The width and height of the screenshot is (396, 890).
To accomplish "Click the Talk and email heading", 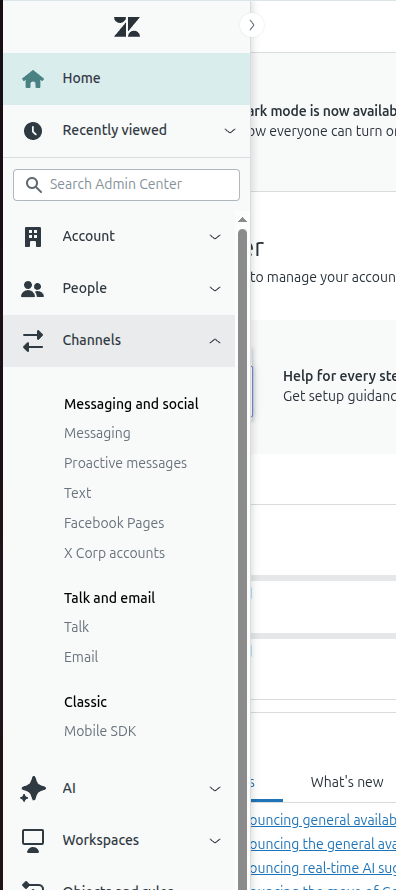I will [x=109, y=598].
